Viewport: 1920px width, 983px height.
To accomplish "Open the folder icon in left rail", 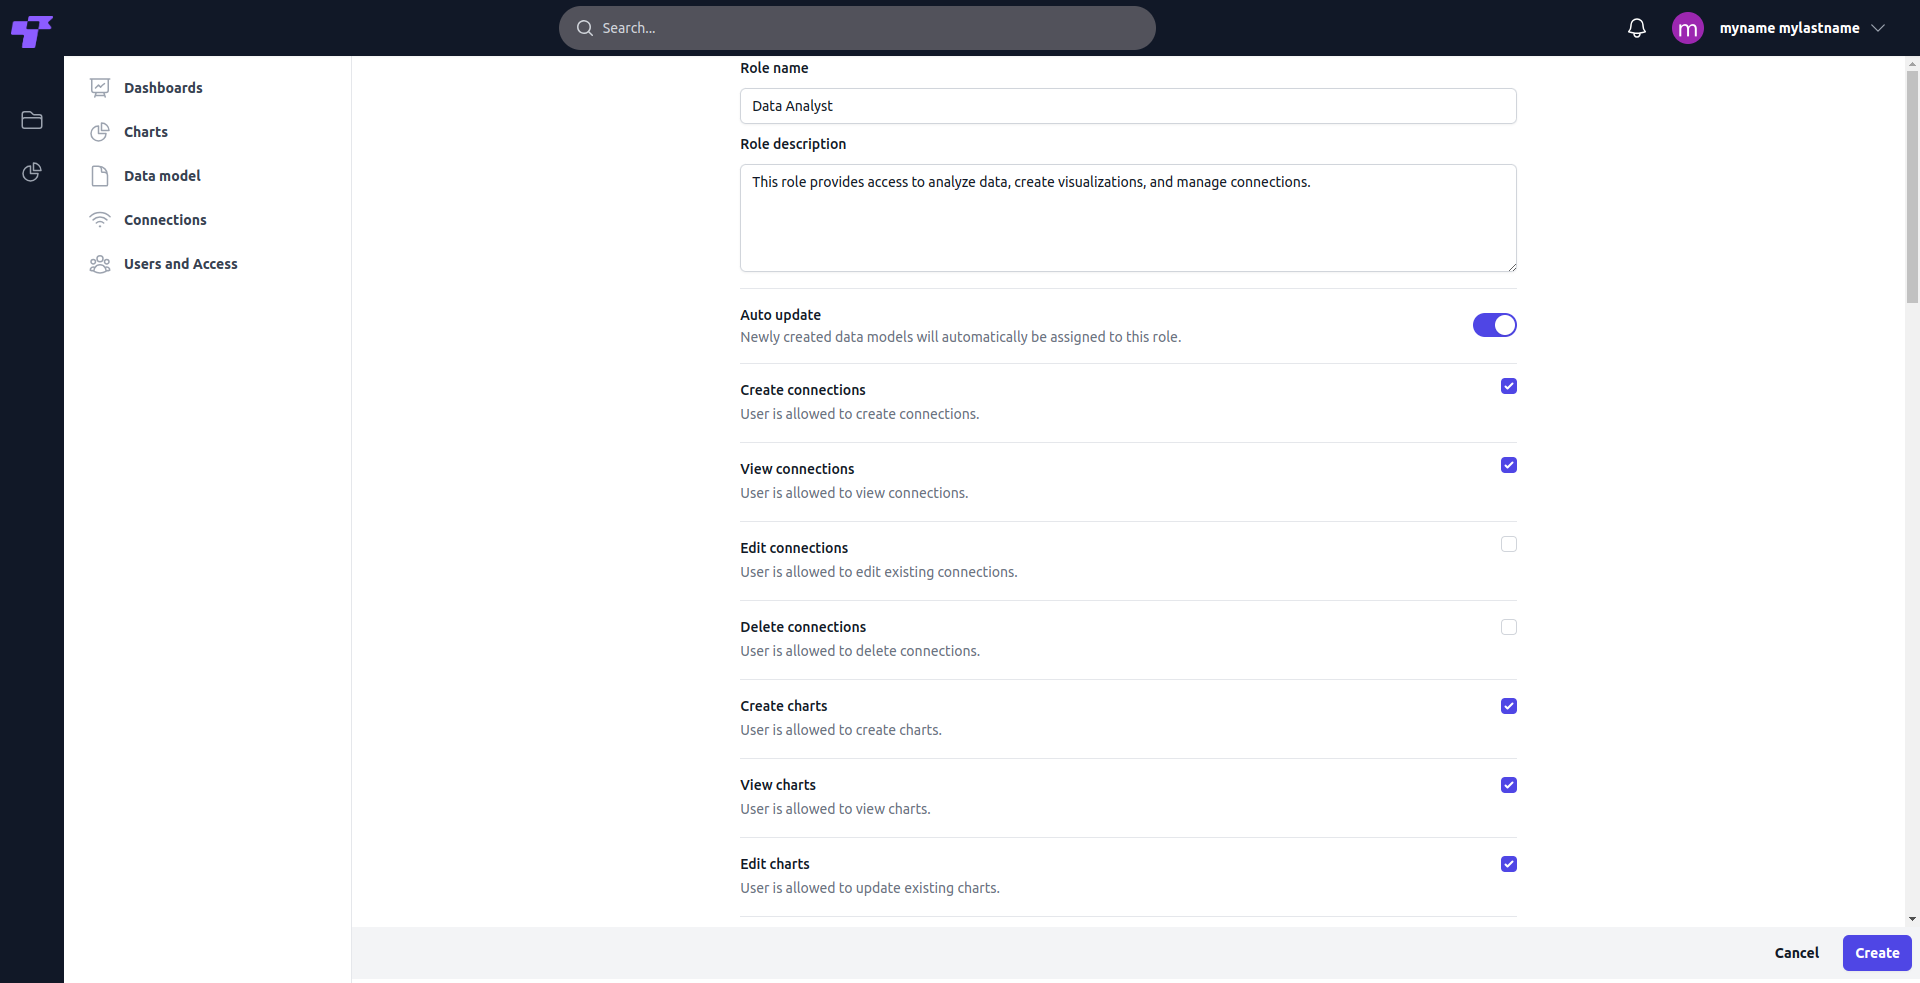I will (x=32, y=120).
